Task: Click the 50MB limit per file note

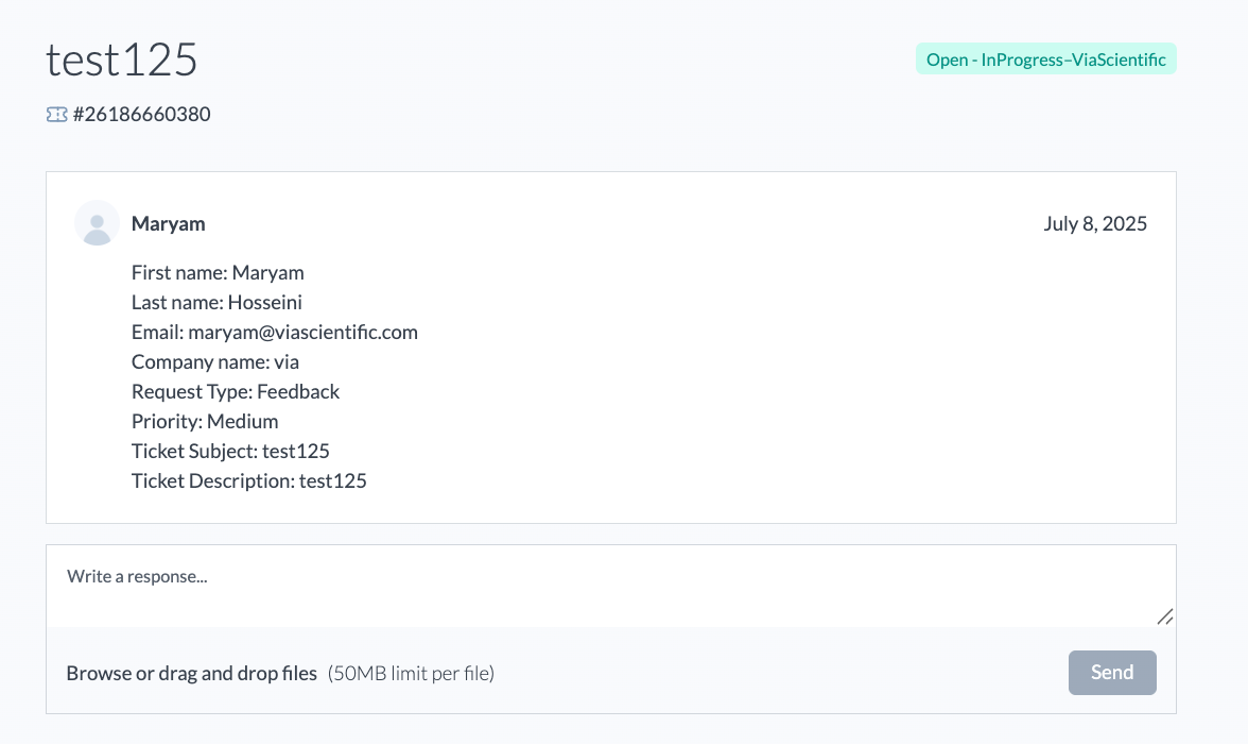Action: pyautogui.click(x=411, y=673)
